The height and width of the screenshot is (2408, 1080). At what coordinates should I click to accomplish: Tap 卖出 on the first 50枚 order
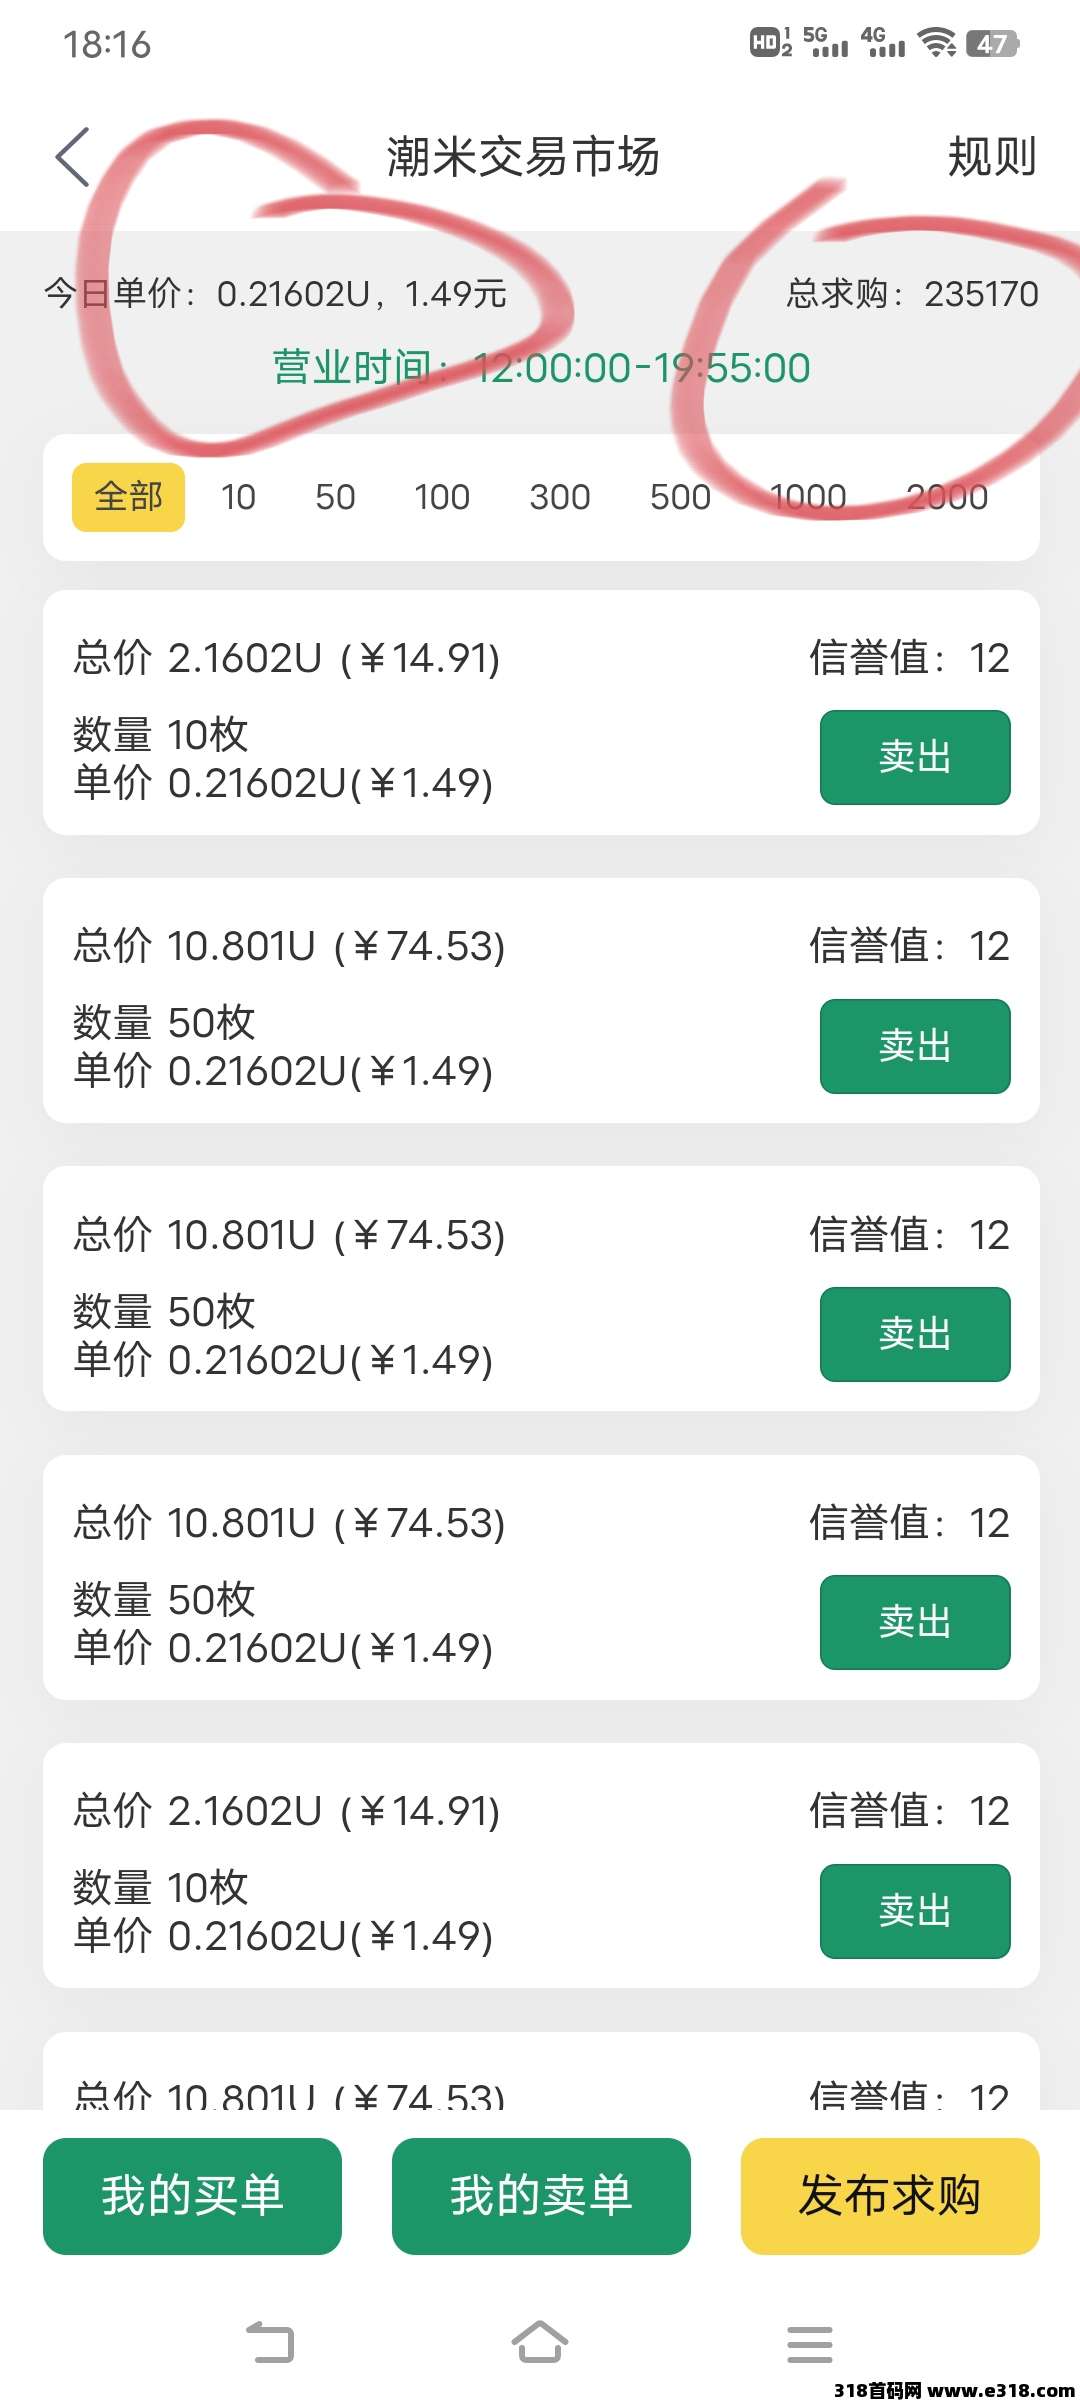tap(915, 1046)
